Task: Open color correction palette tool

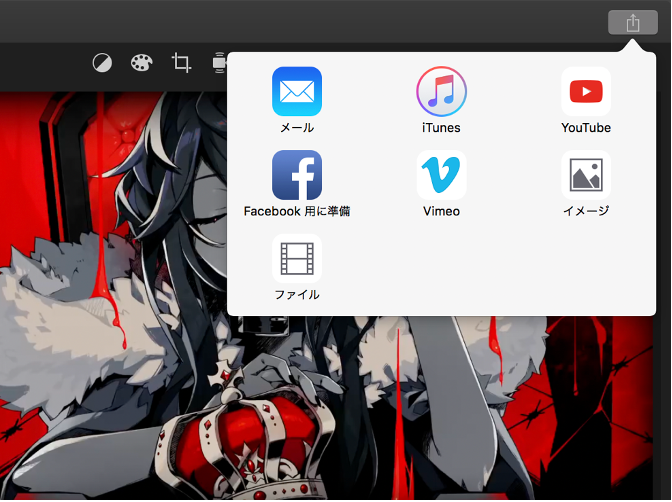Action: pyautogui.click(x=141, y=63)
